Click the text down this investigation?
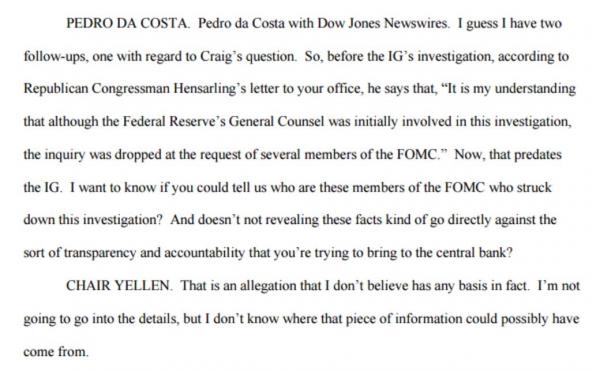This screenshot has height=371, width=600. coord(93,220)
